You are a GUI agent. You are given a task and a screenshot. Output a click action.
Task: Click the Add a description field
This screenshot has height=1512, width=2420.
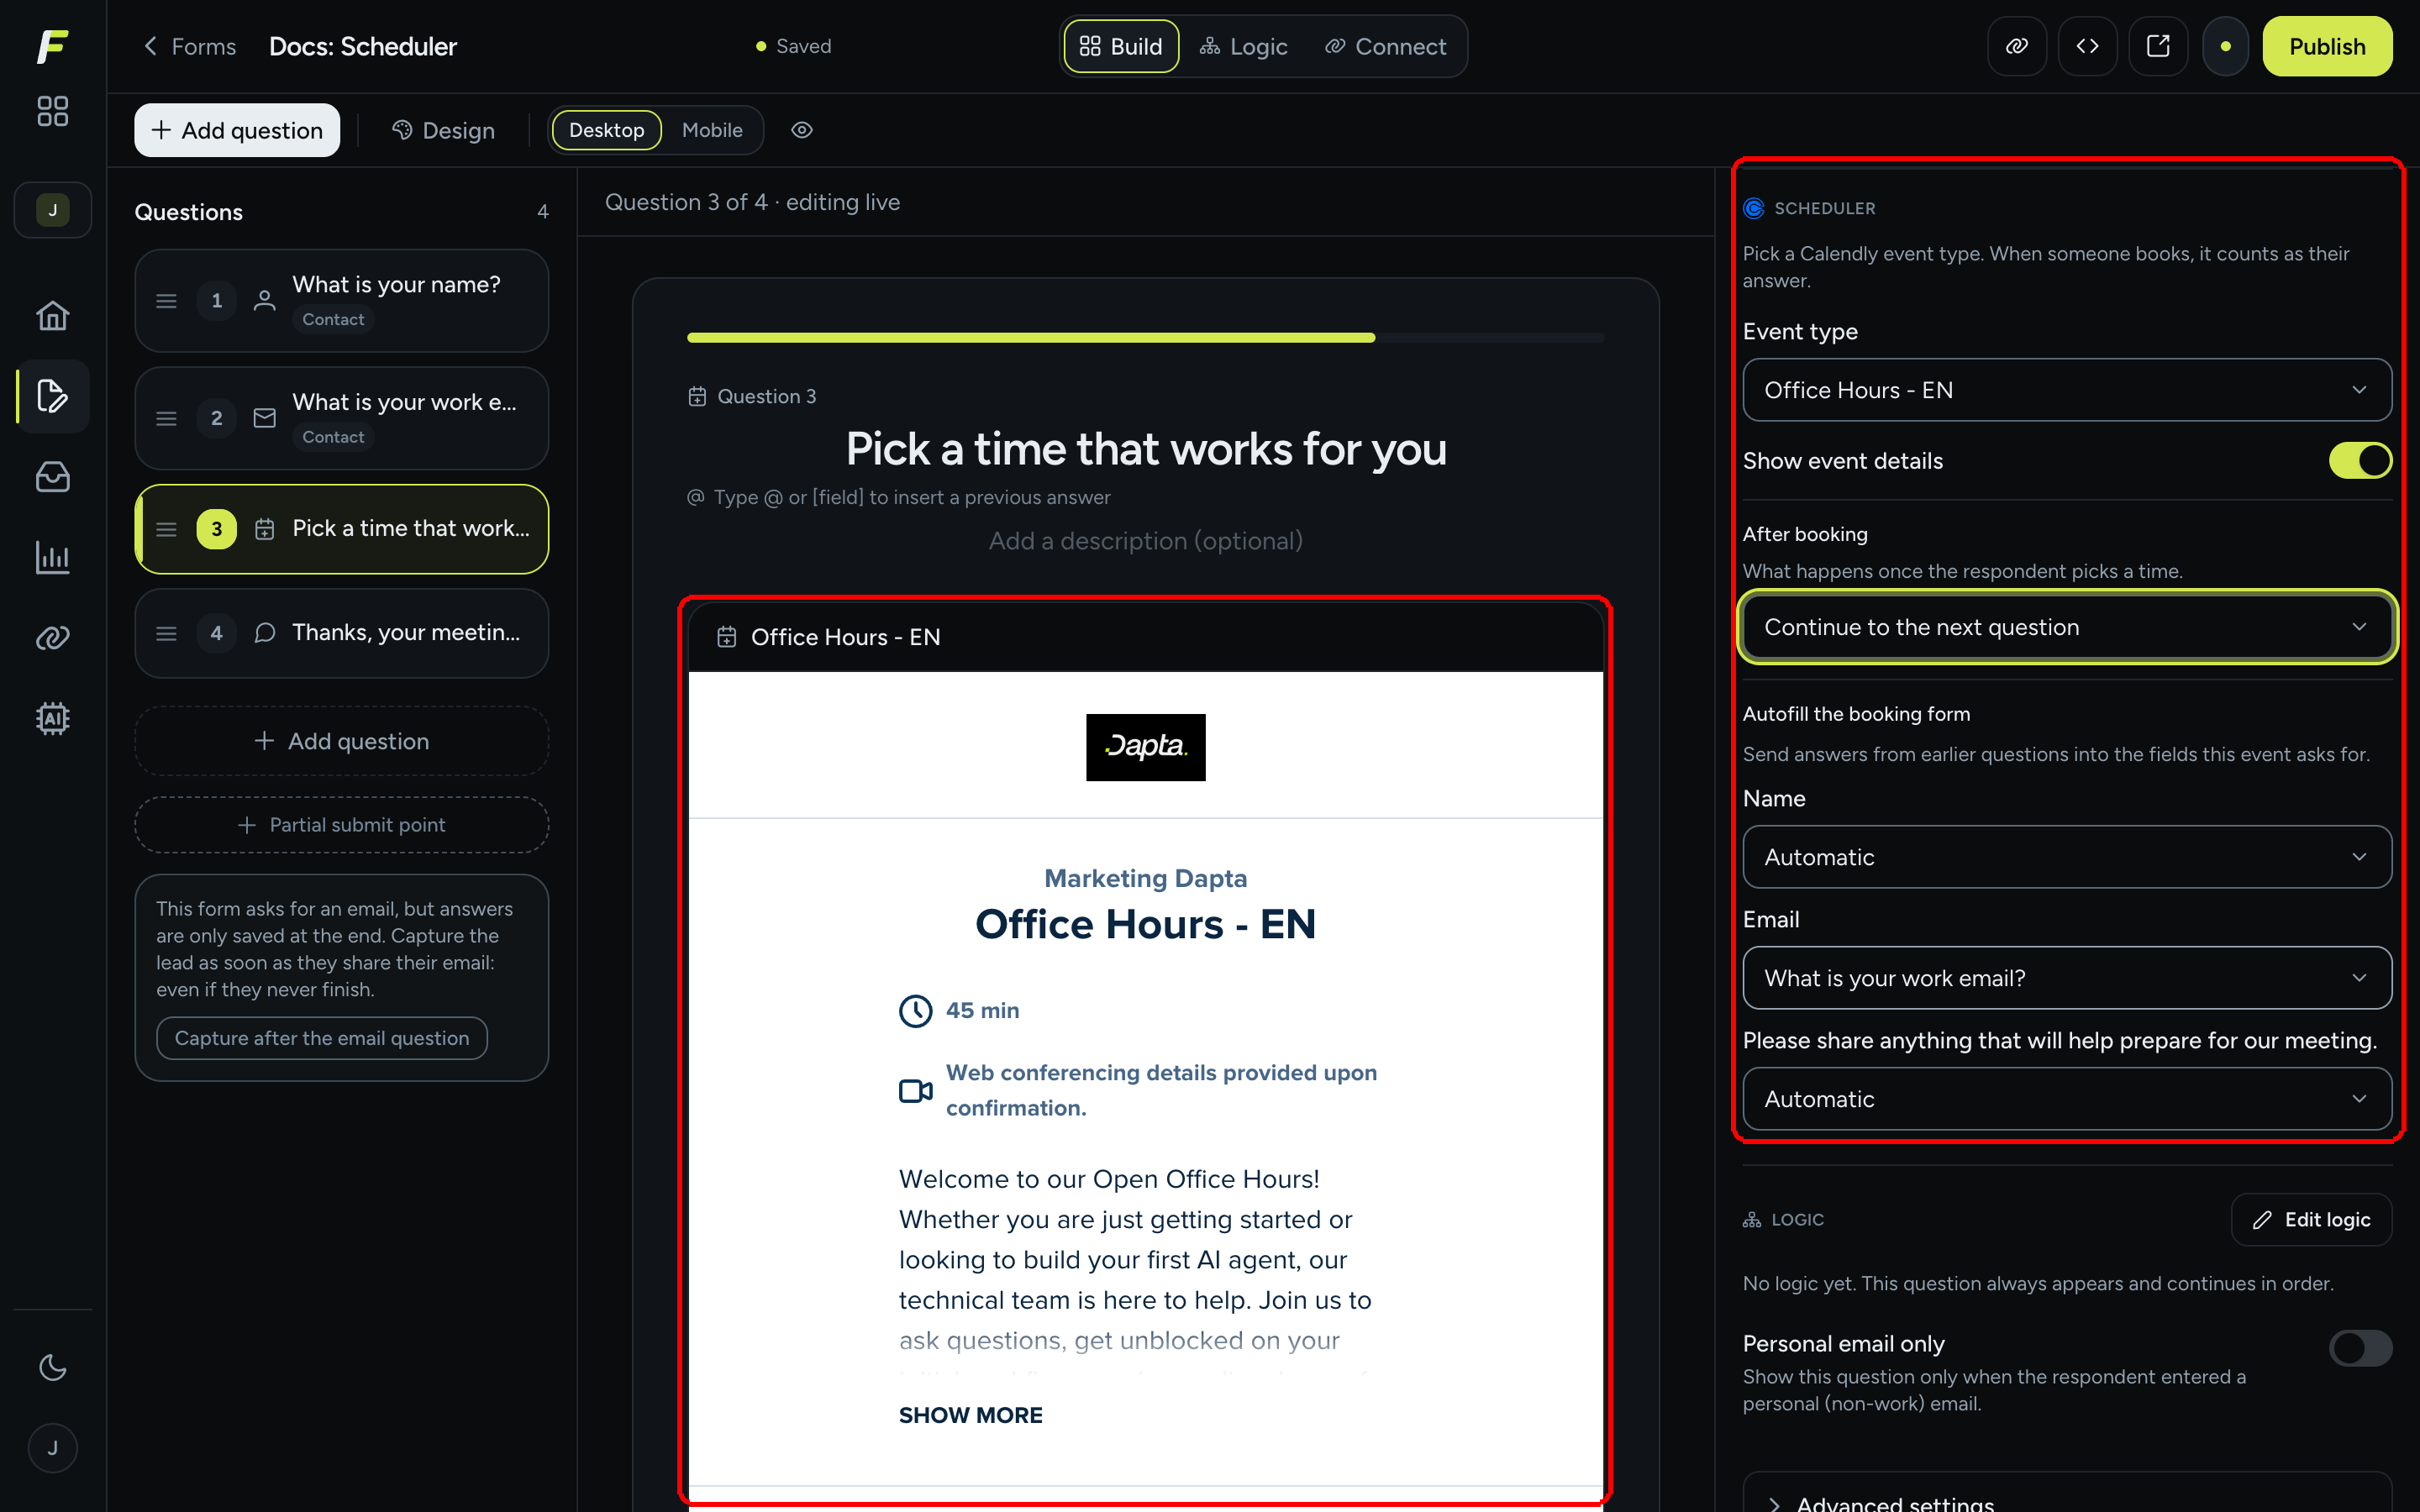tap(1146, 541)
